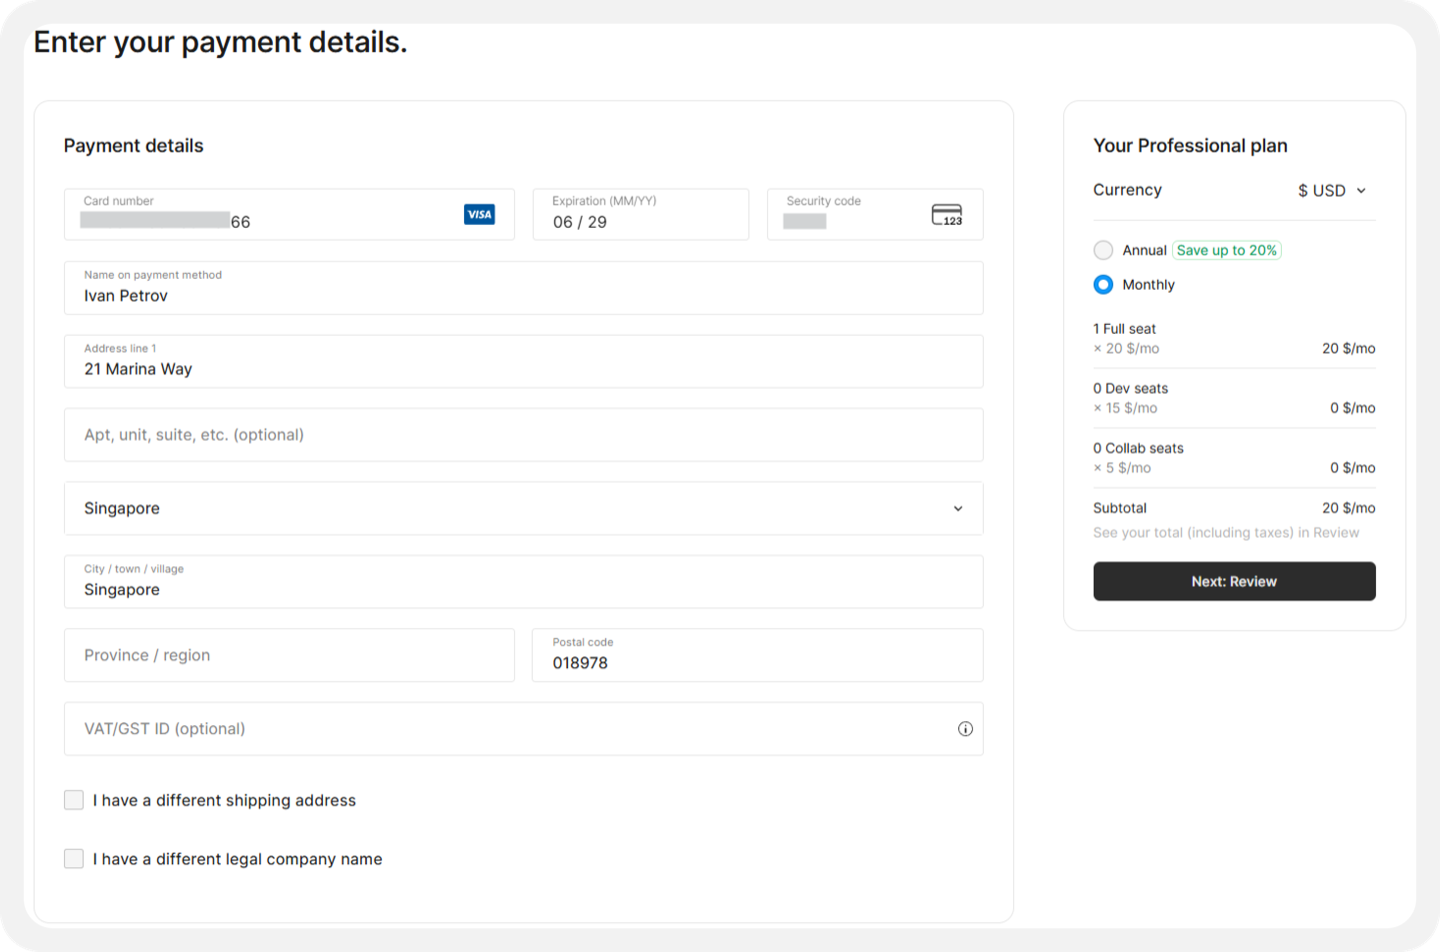The image size is (1440, 952).
Task: Open the Singapore country dropdown
Action: click(523, 508)
